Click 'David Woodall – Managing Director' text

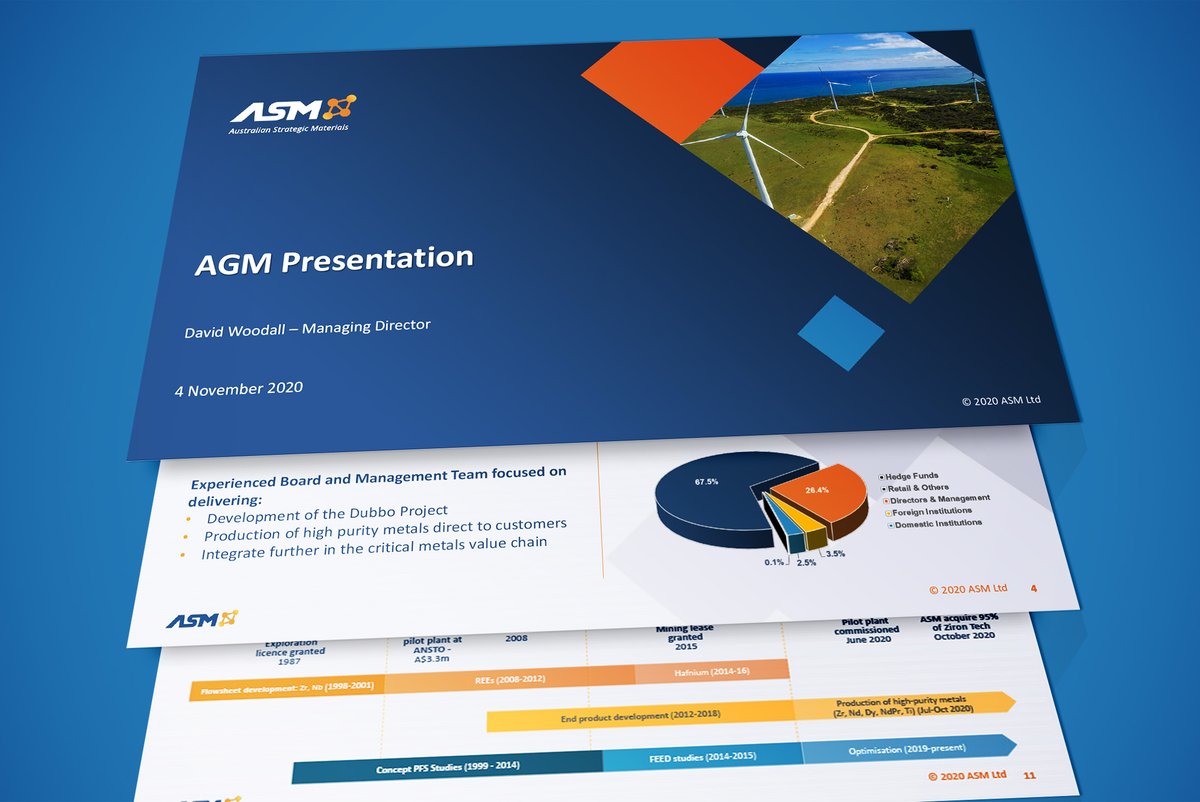307,329
